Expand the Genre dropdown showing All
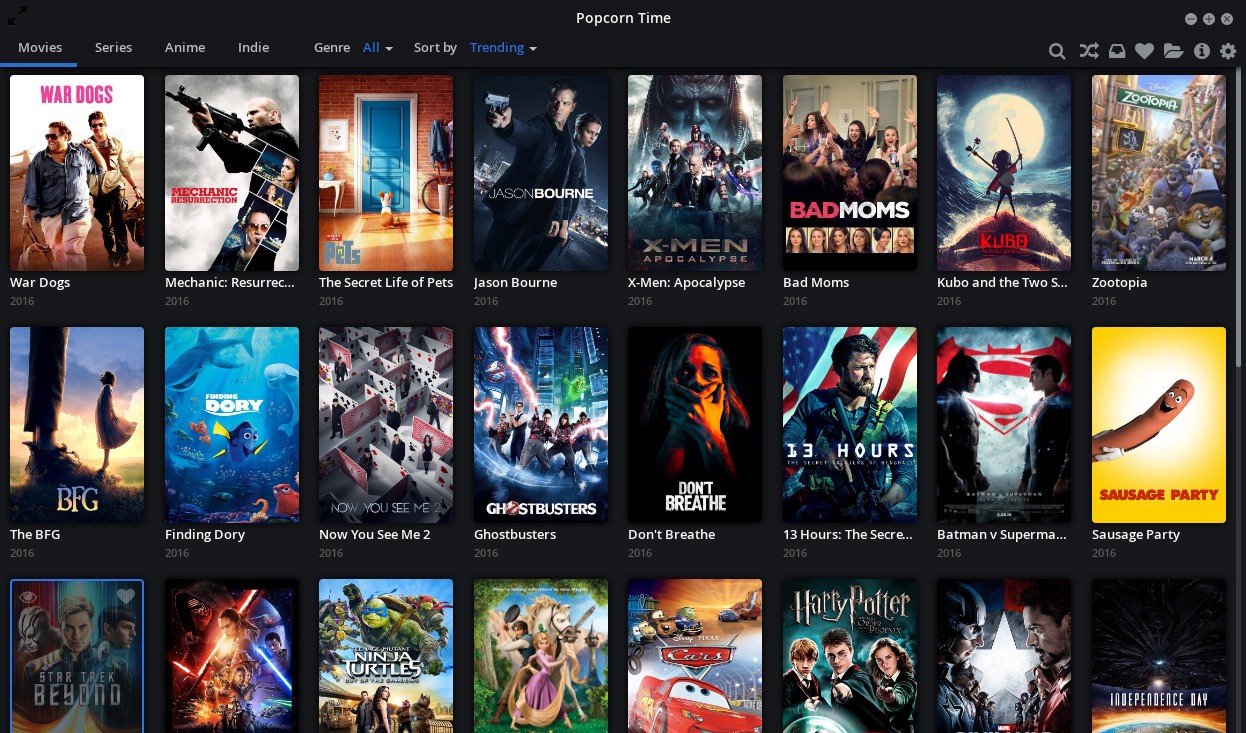 tap(378, 47)
